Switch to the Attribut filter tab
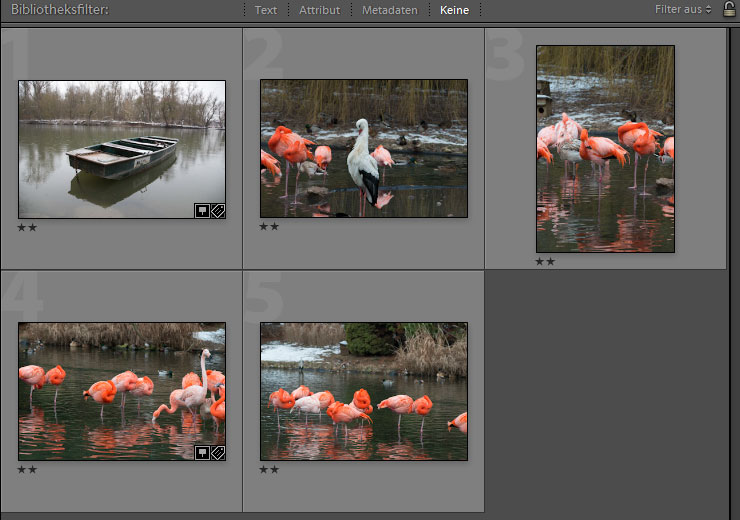The image size is (740, 520). [319, 10]
